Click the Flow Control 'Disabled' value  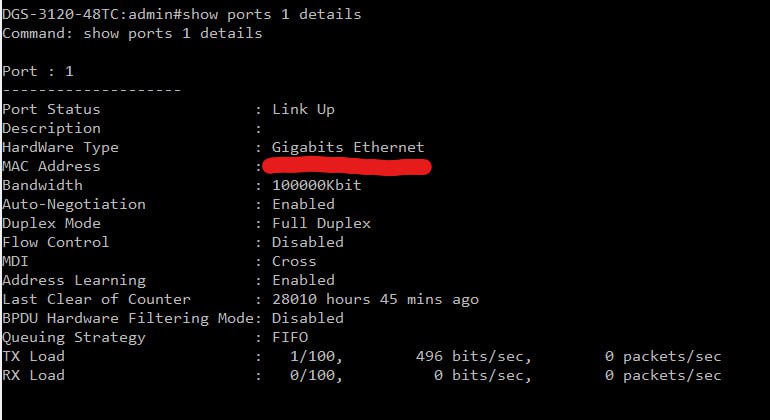pos(308,242)
